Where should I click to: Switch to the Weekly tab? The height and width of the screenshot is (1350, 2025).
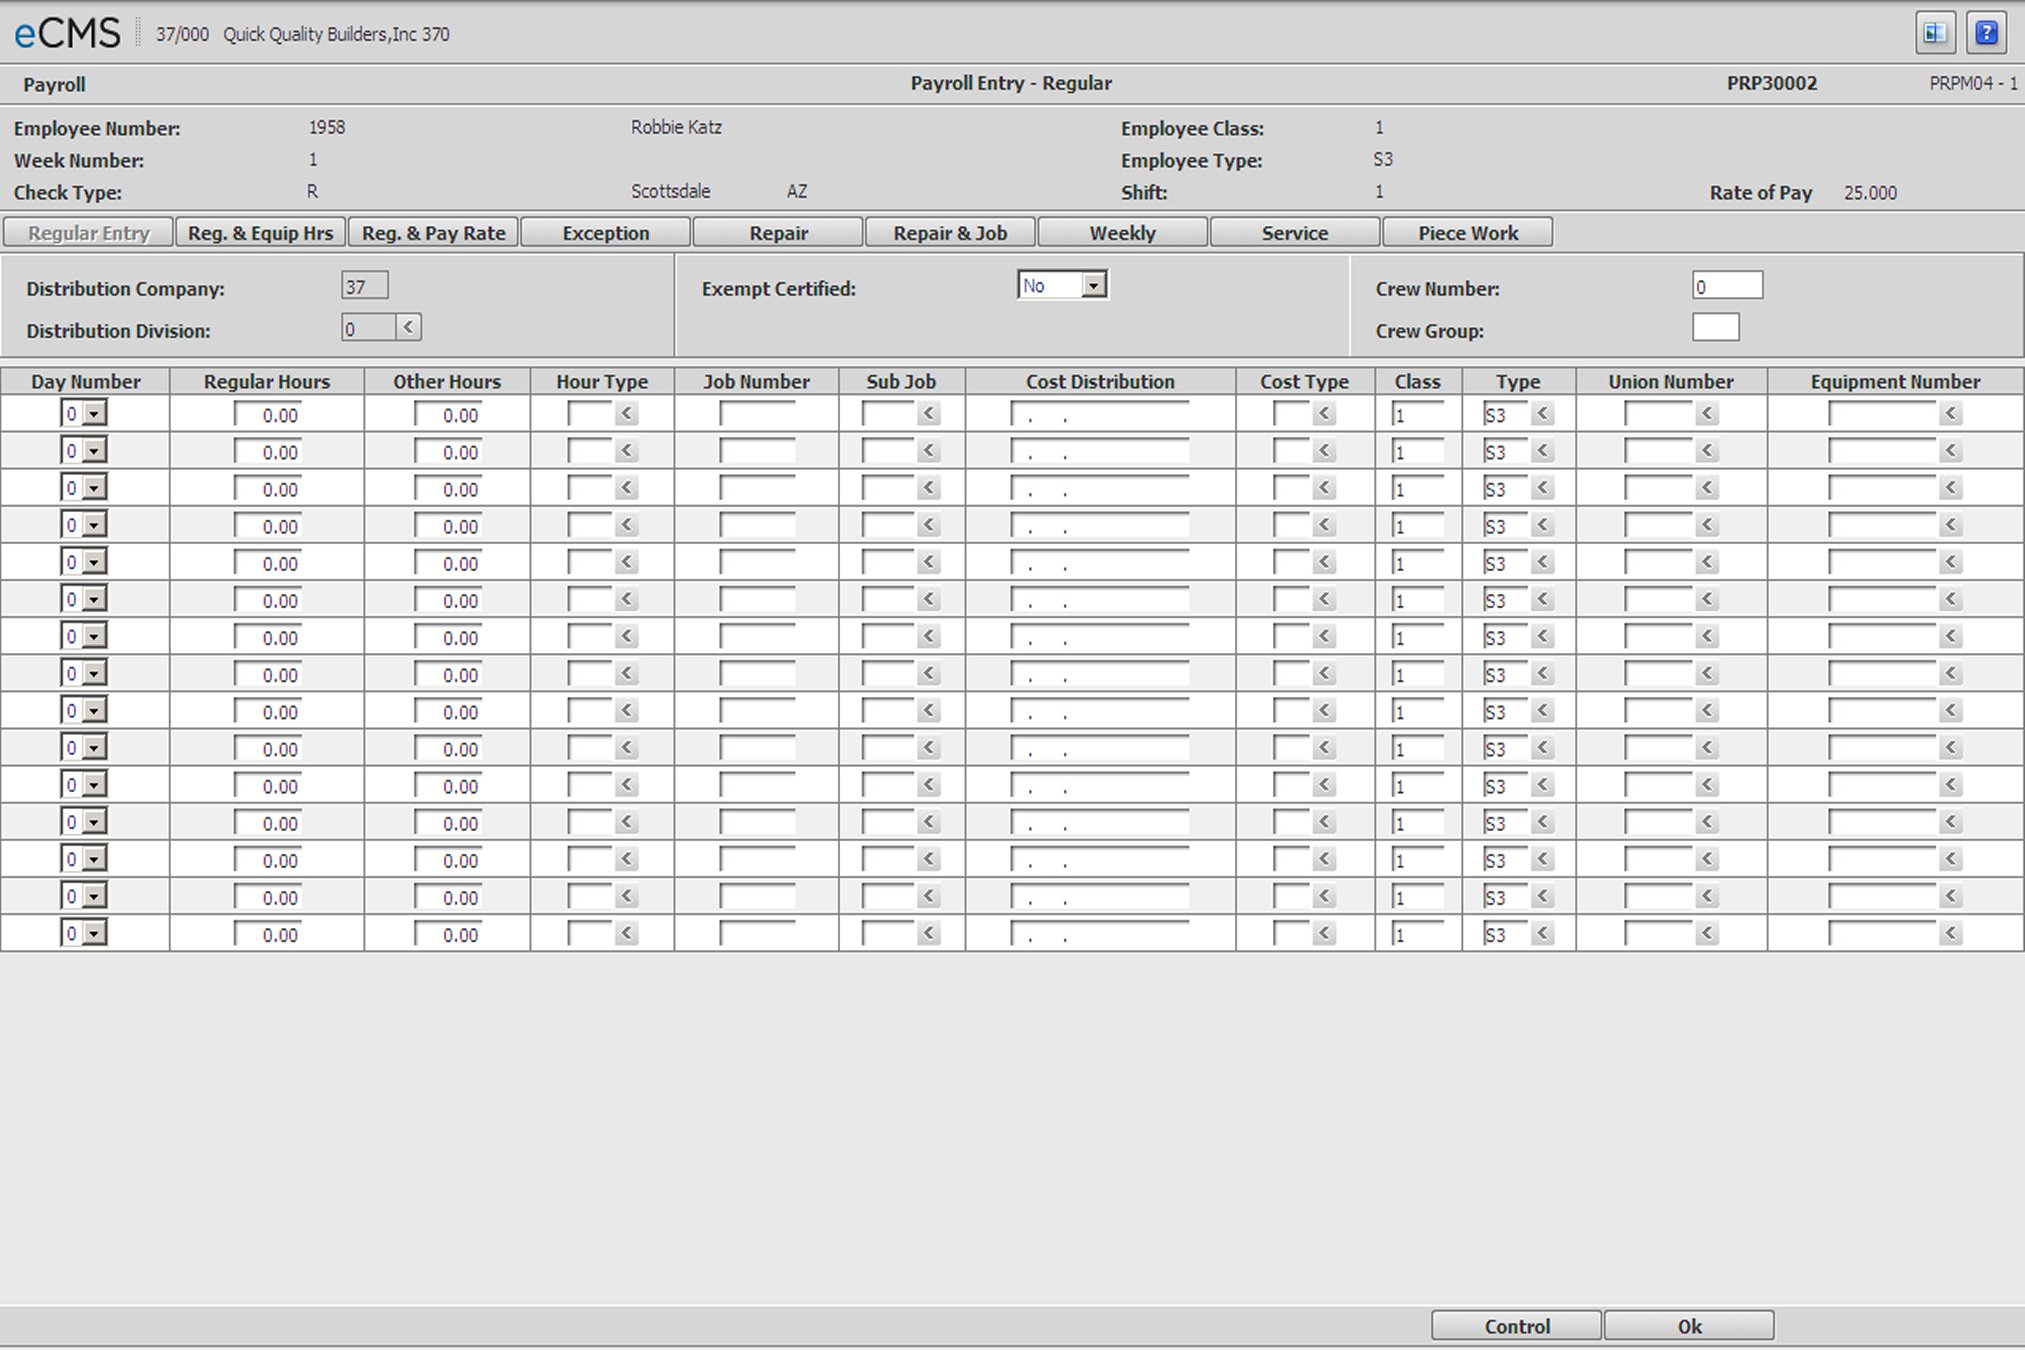pos(1122,232)
